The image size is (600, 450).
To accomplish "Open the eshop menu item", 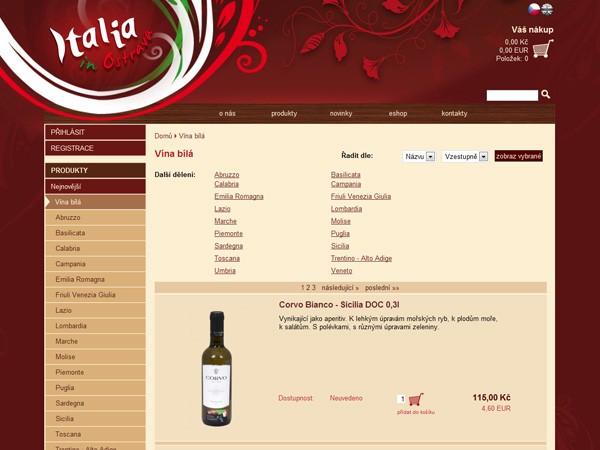I will pos(398,113).
